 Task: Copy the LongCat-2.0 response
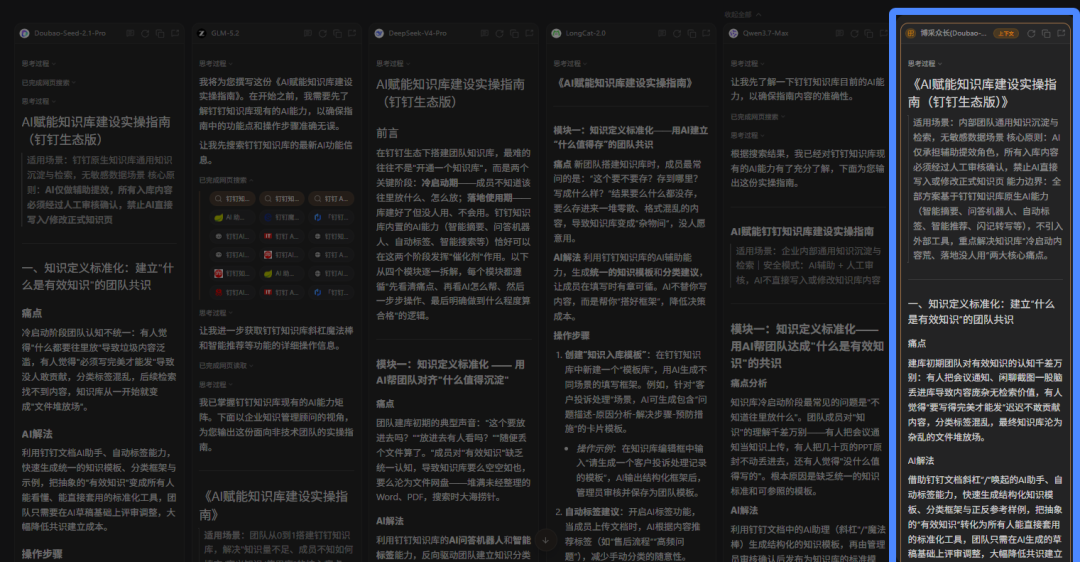692,33
